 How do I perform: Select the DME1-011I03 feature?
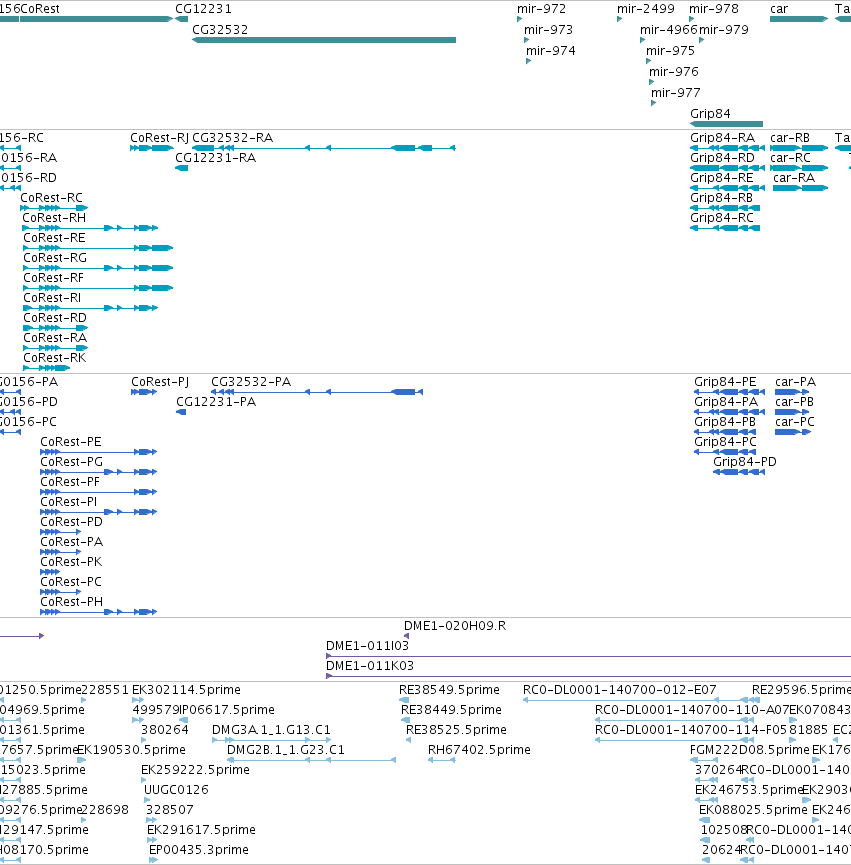click(588, 656)
